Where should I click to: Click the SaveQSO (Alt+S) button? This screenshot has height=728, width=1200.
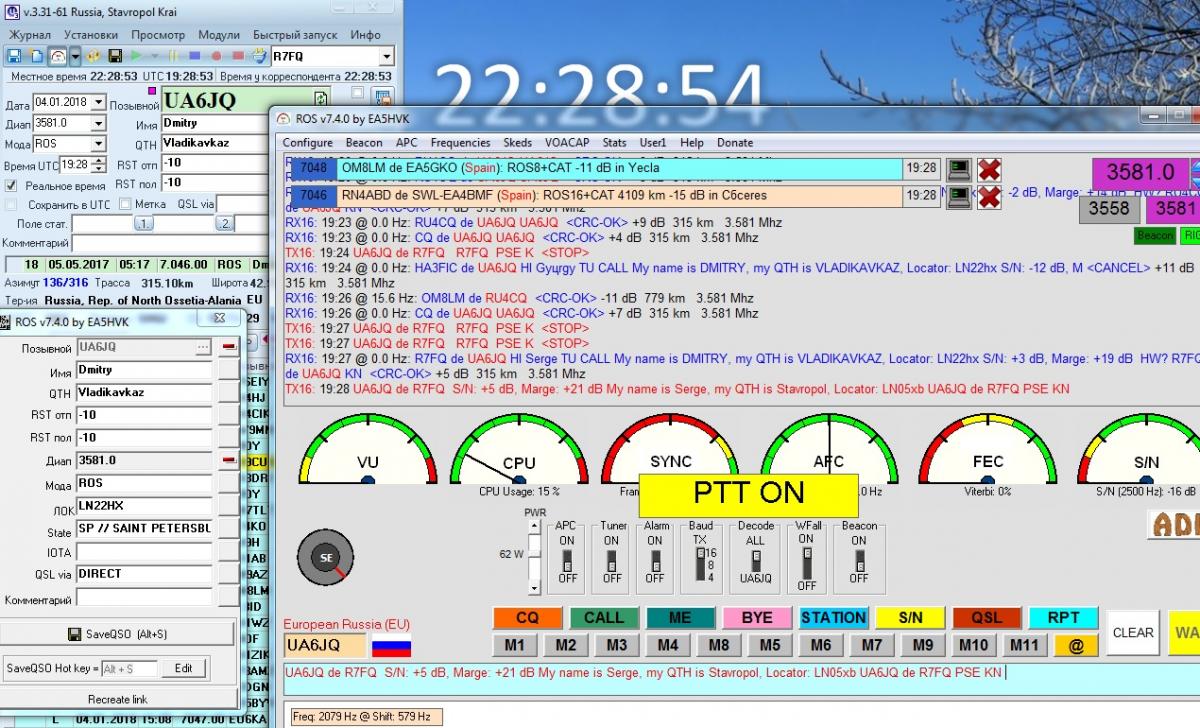click(x=117, y=634)
